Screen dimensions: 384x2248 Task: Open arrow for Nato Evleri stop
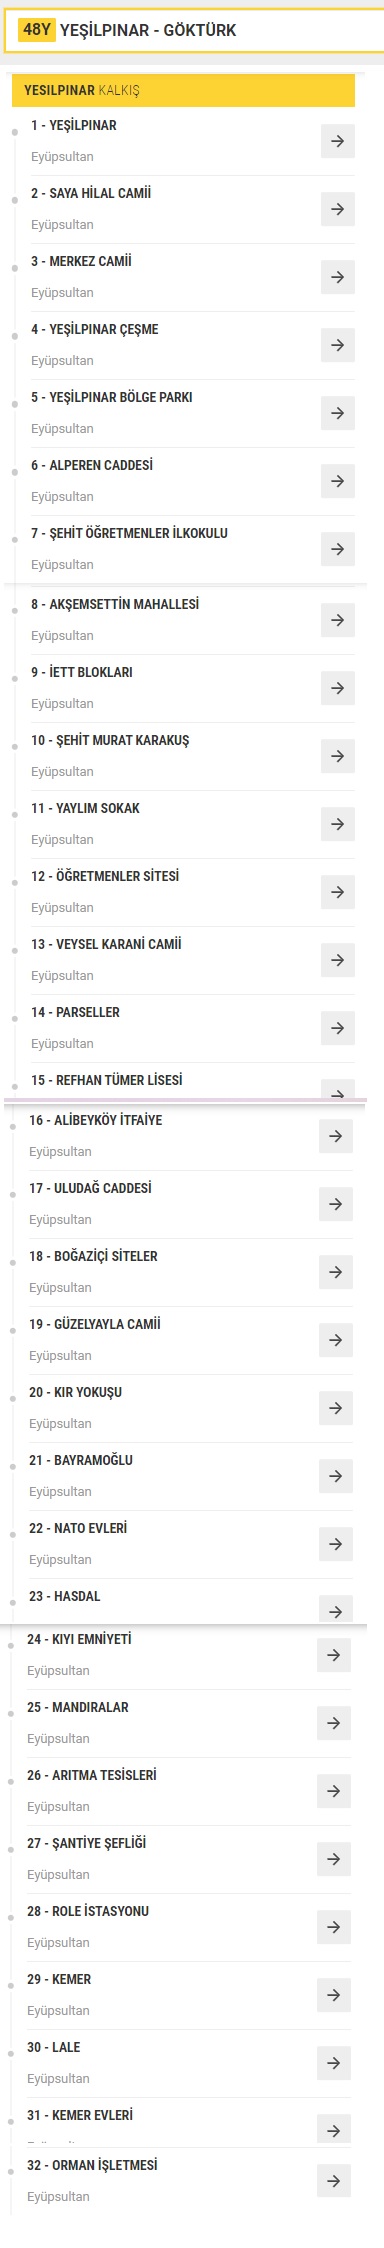tap(336, 1544)
